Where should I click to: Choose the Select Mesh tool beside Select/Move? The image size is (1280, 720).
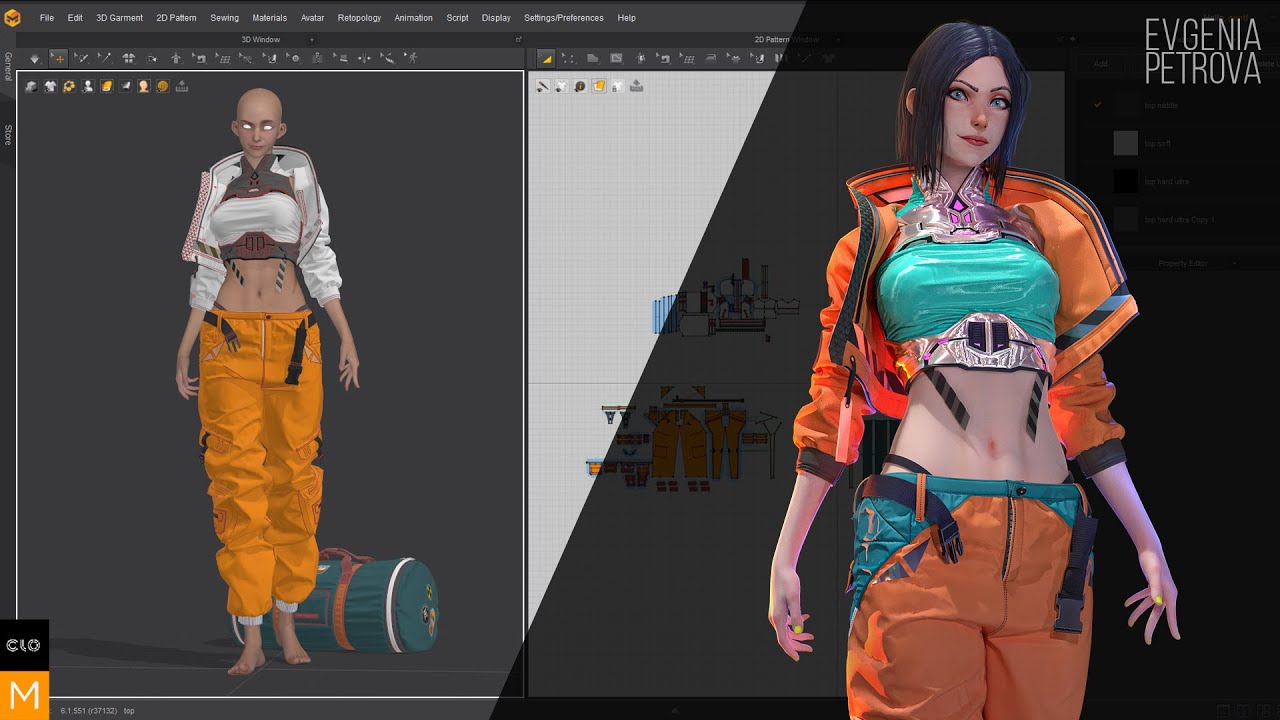coord(82,58)
